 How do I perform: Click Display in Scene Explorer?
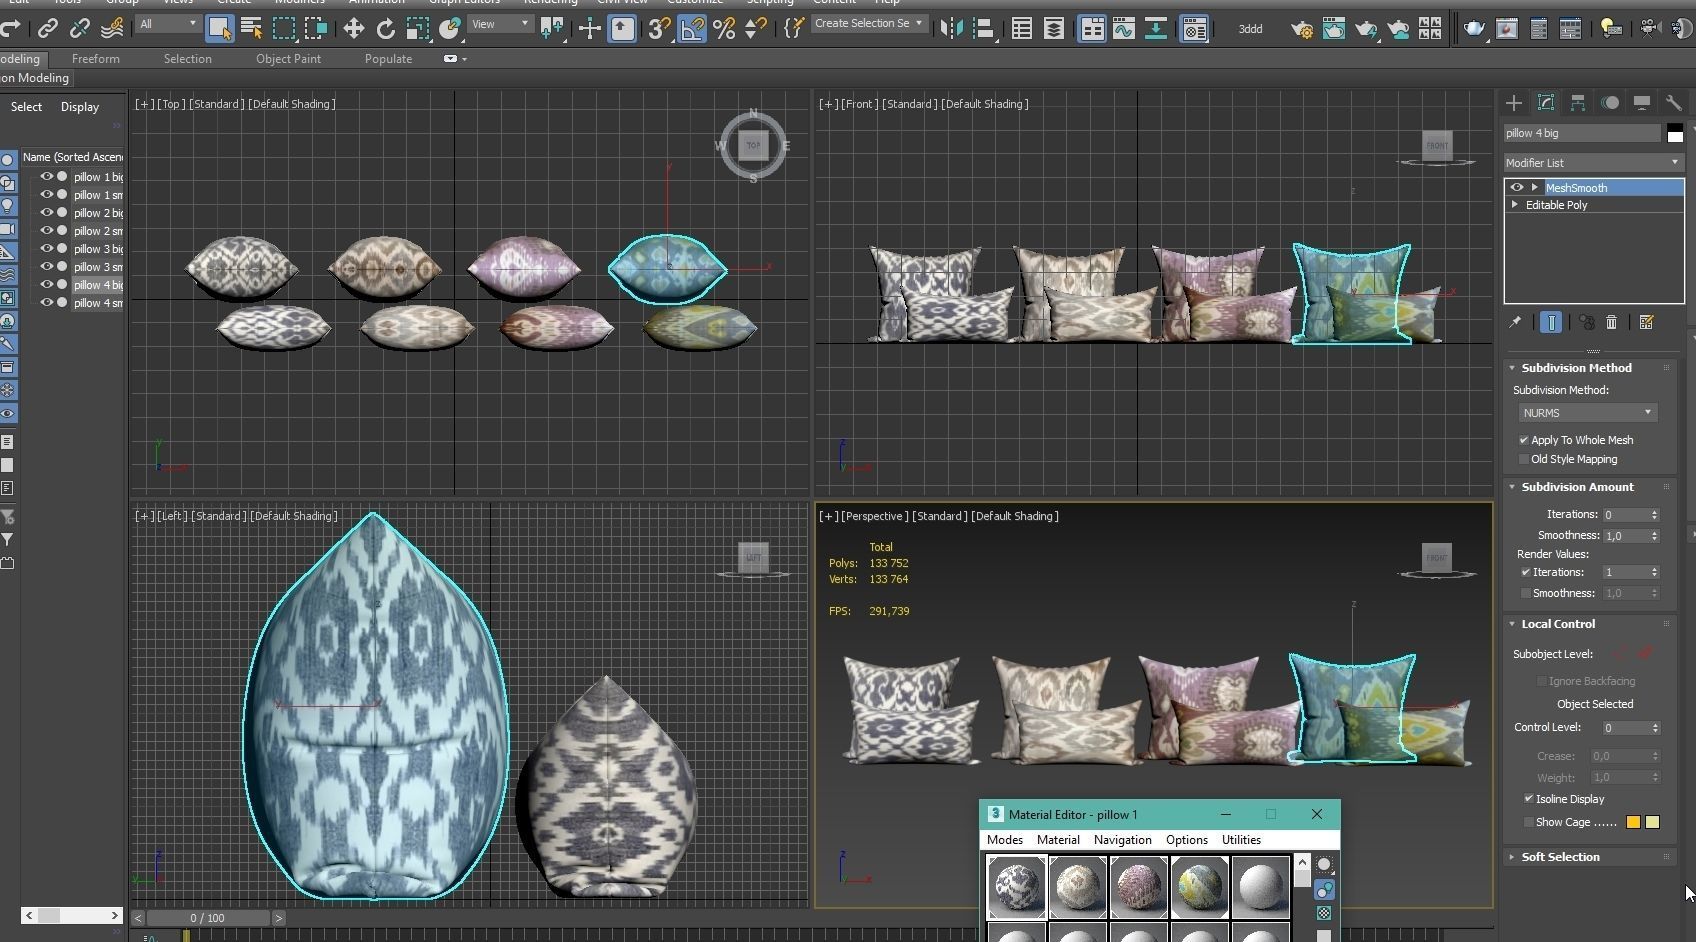[x=80, y=107]
